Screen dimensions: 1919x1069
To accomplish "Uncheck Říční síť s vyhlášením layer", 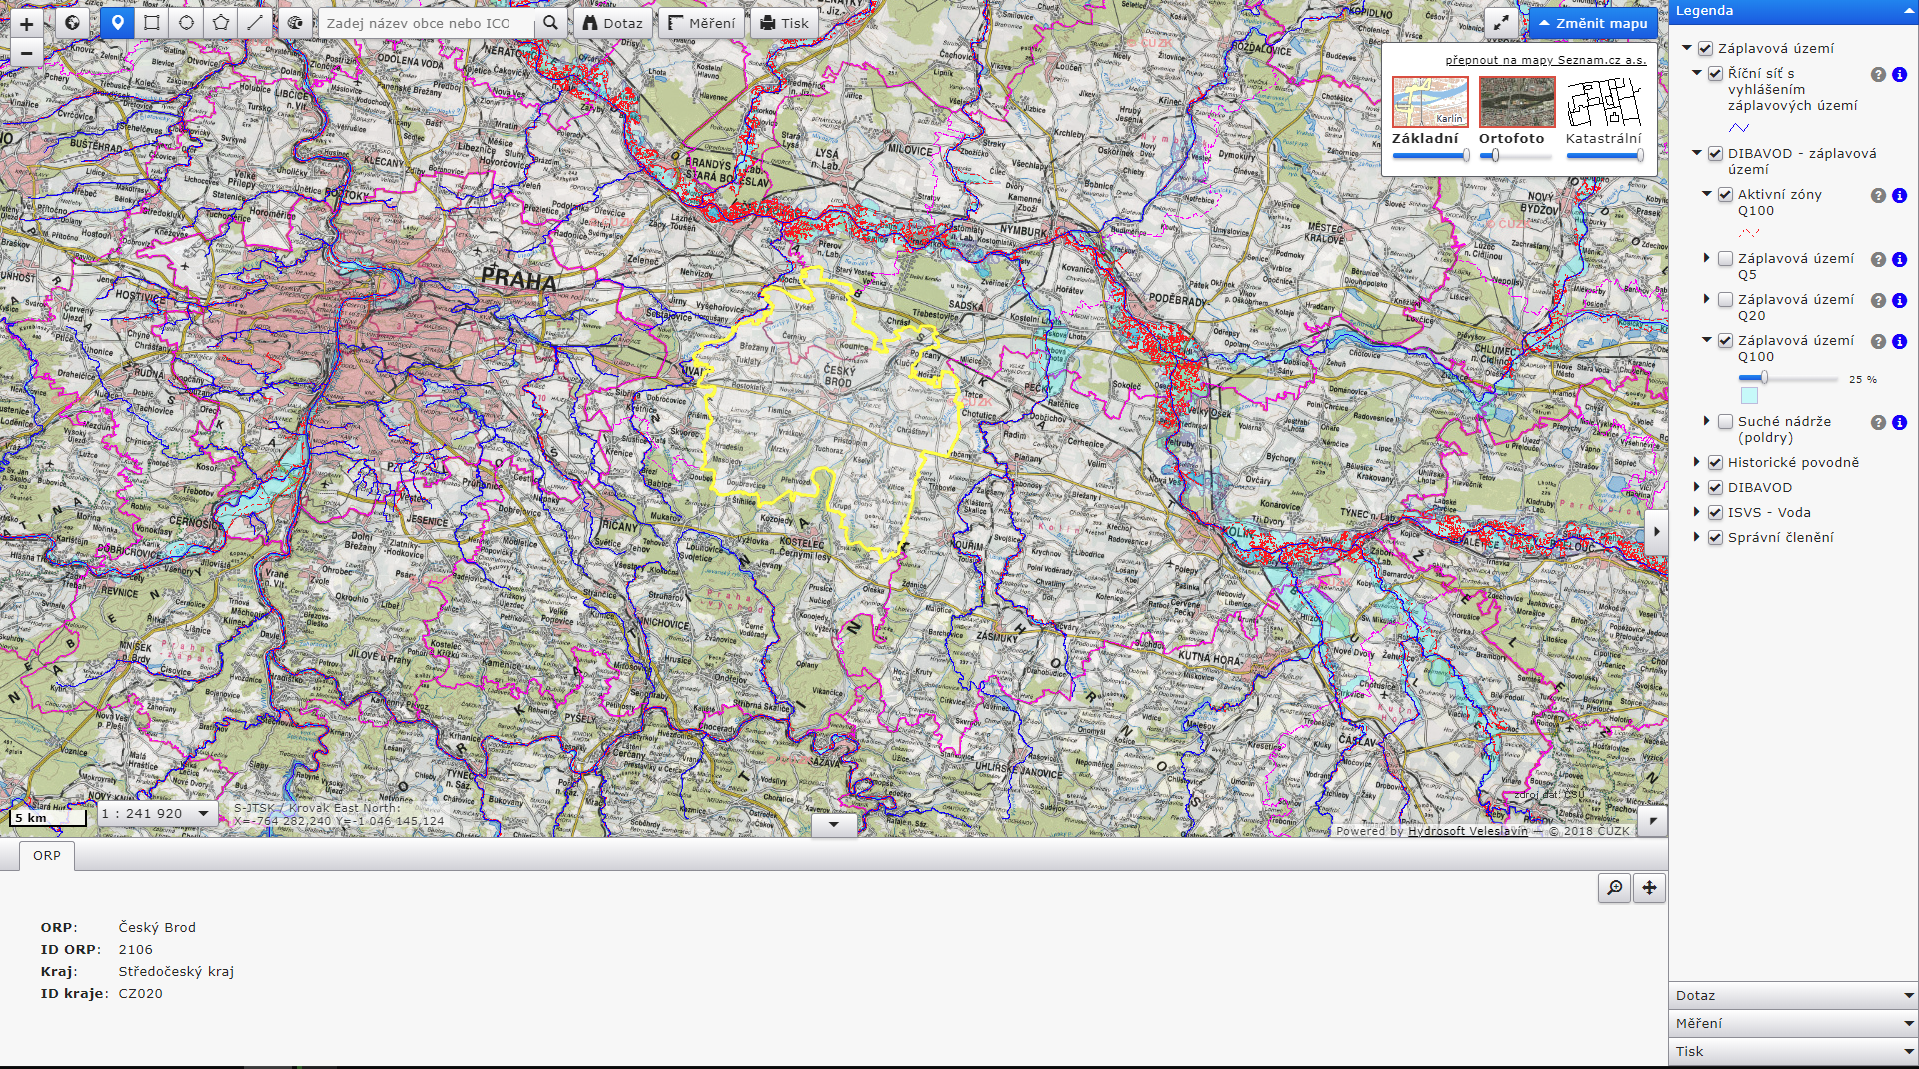I will pos(1715,73).
